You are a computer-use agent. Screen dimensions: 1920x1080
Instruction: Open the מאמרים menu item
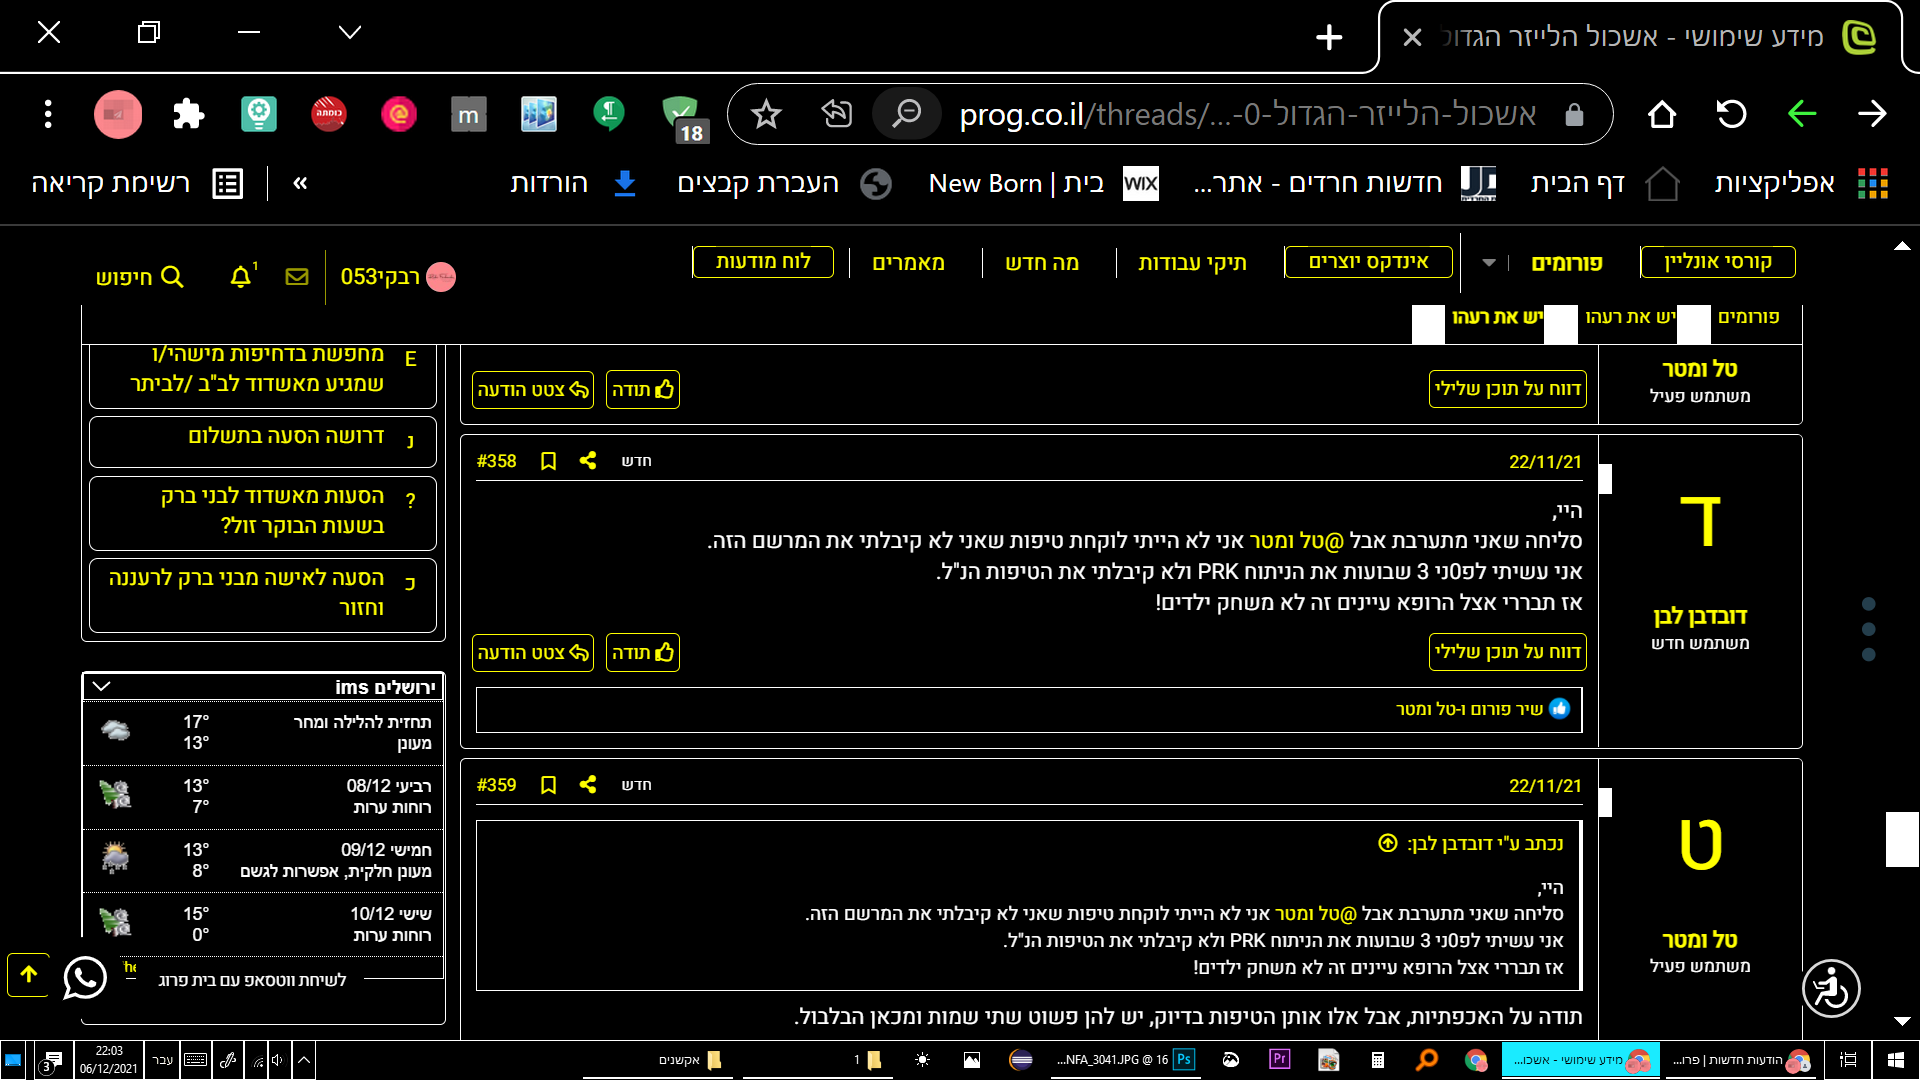coord(908,263)
